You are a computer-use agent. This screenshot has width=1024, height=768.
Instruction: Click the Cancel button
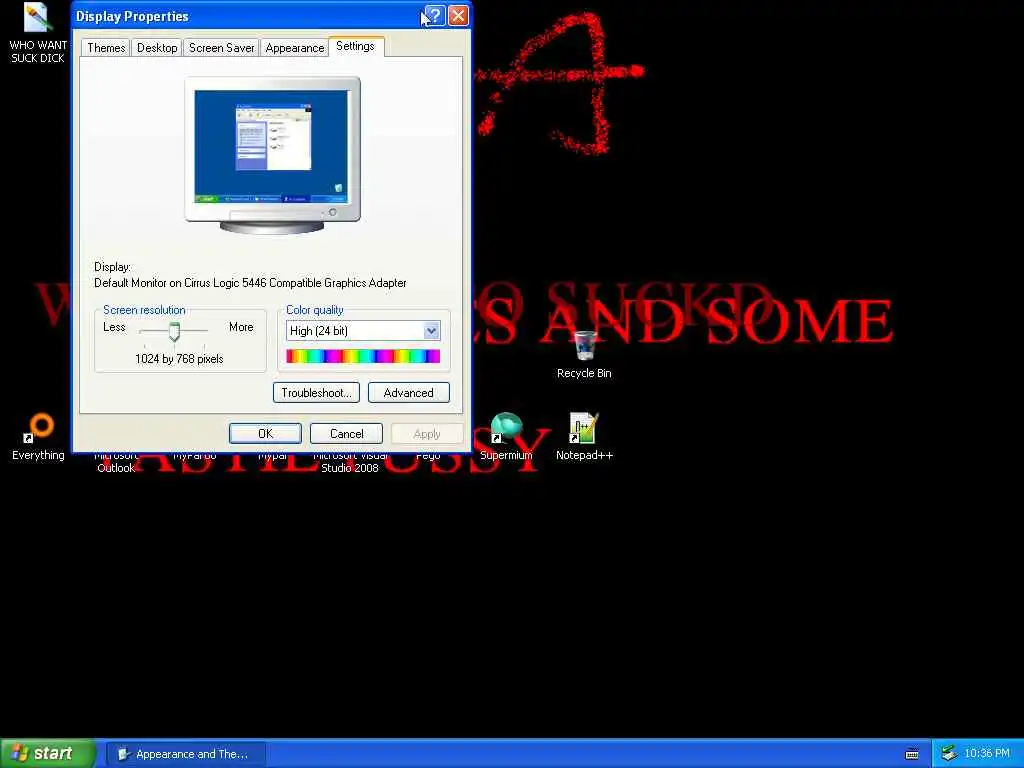[346, 434]
